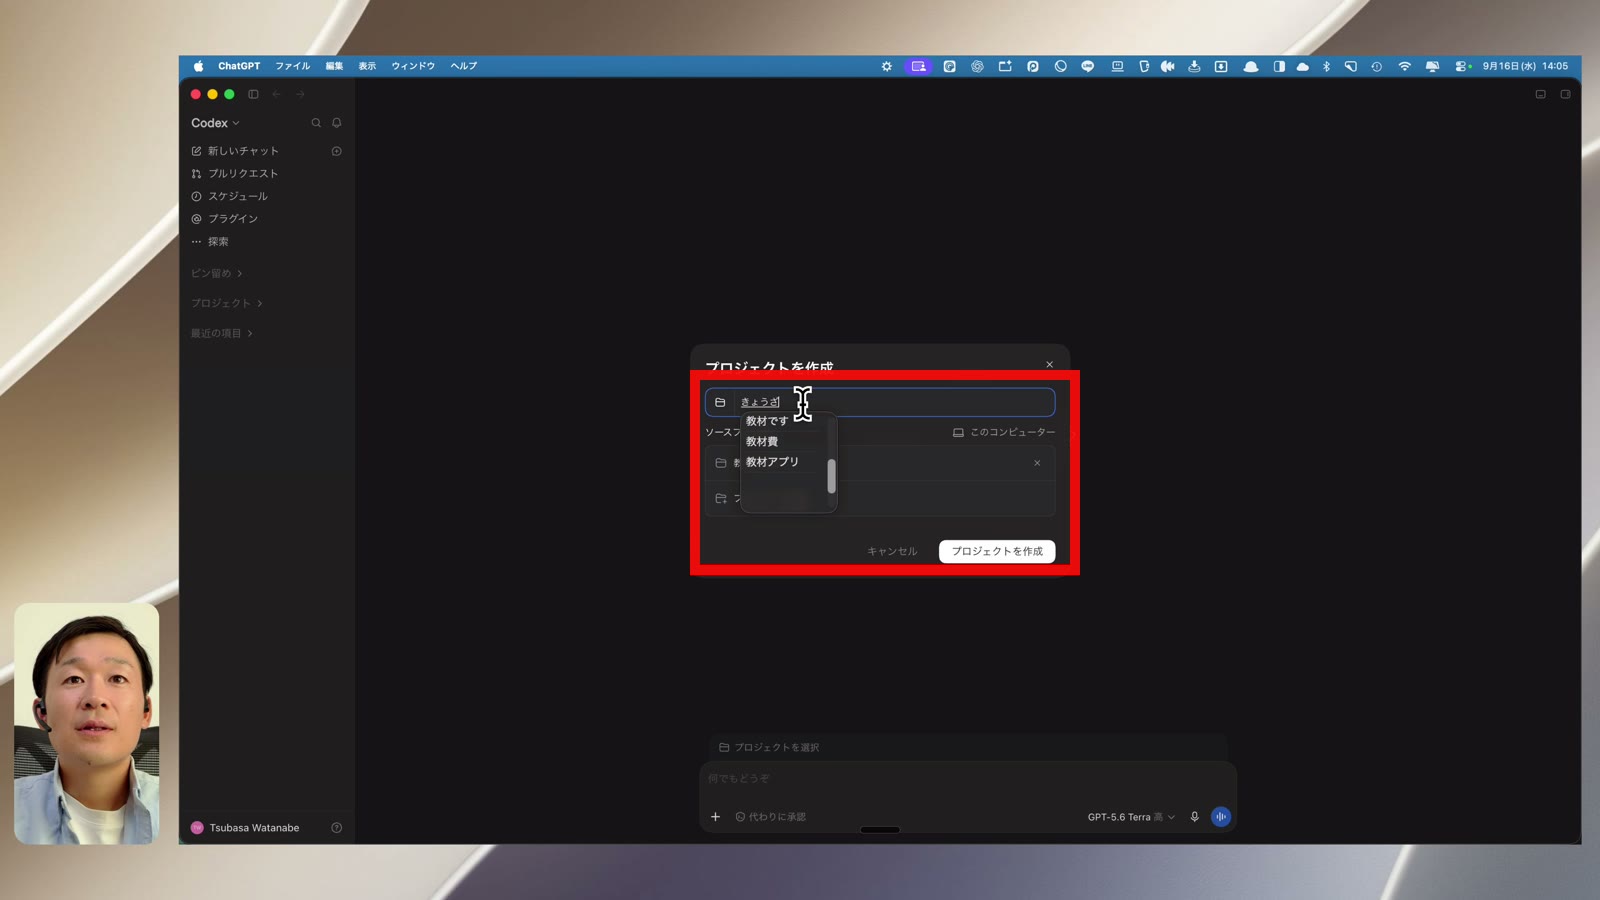The image size is (1600, 900).
Task: Click the add folder icon row
Action: 880,498
